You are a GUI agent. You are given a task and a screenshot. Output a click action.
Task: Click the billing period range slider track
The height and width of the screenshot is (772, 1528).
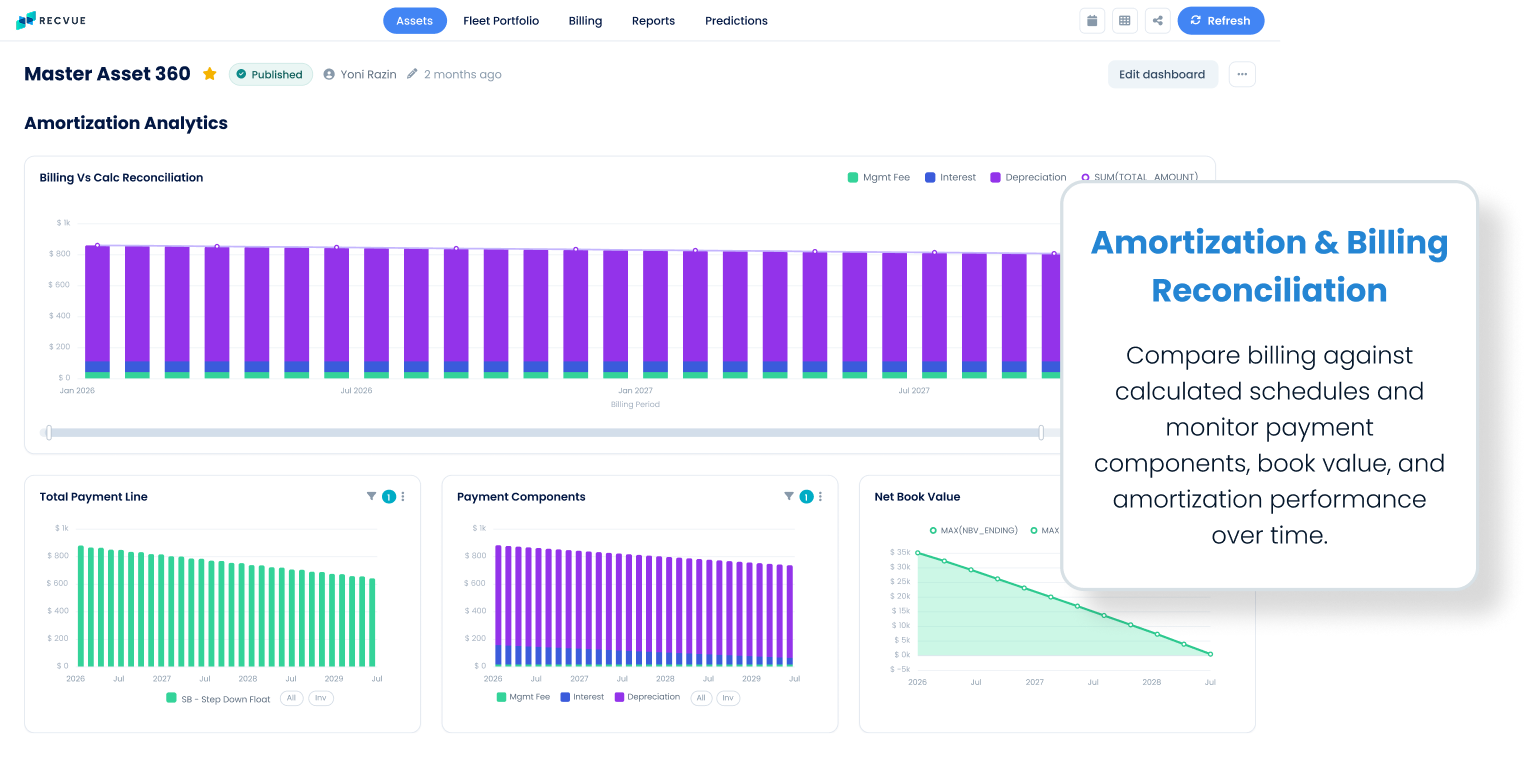pos(545,432)
